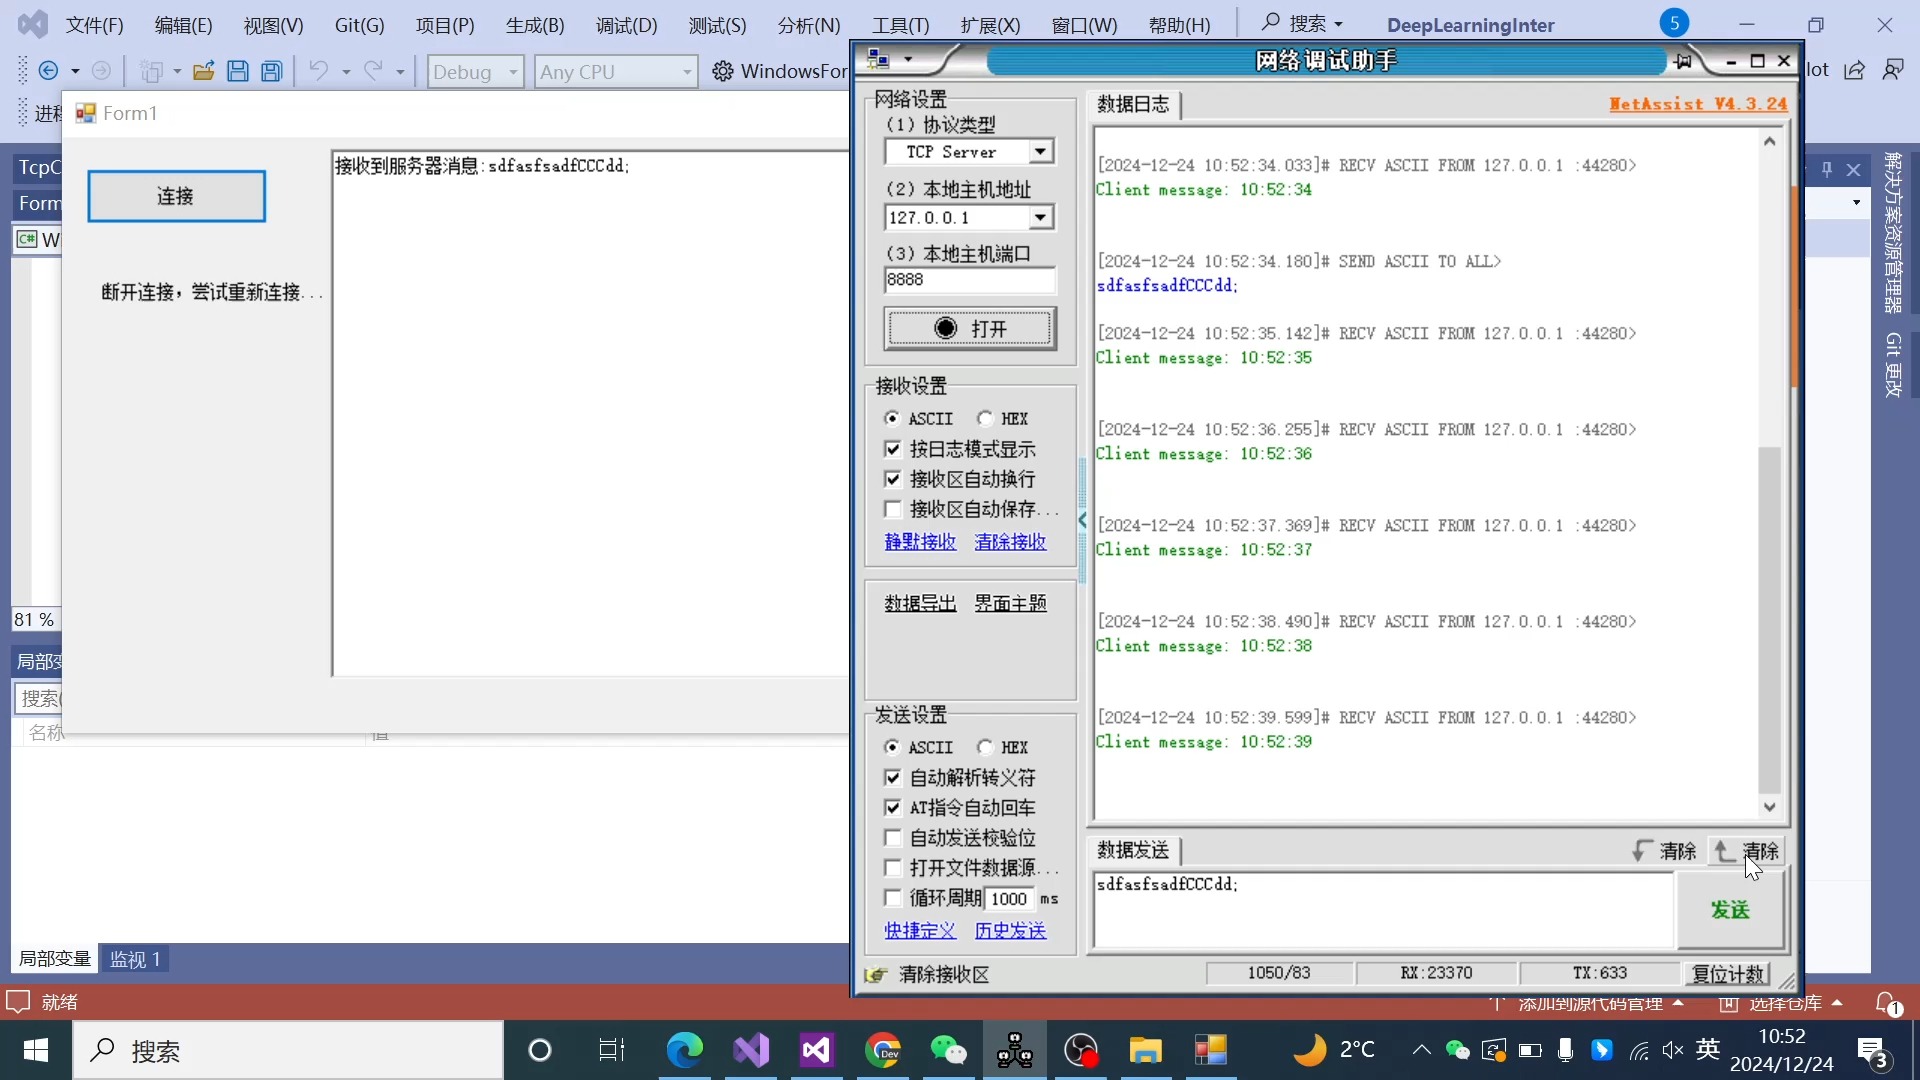This screenshot has width=1920, height=1080.
Task: Toggle the 自动解析转义符 checkbox
Action: (893, 778)
